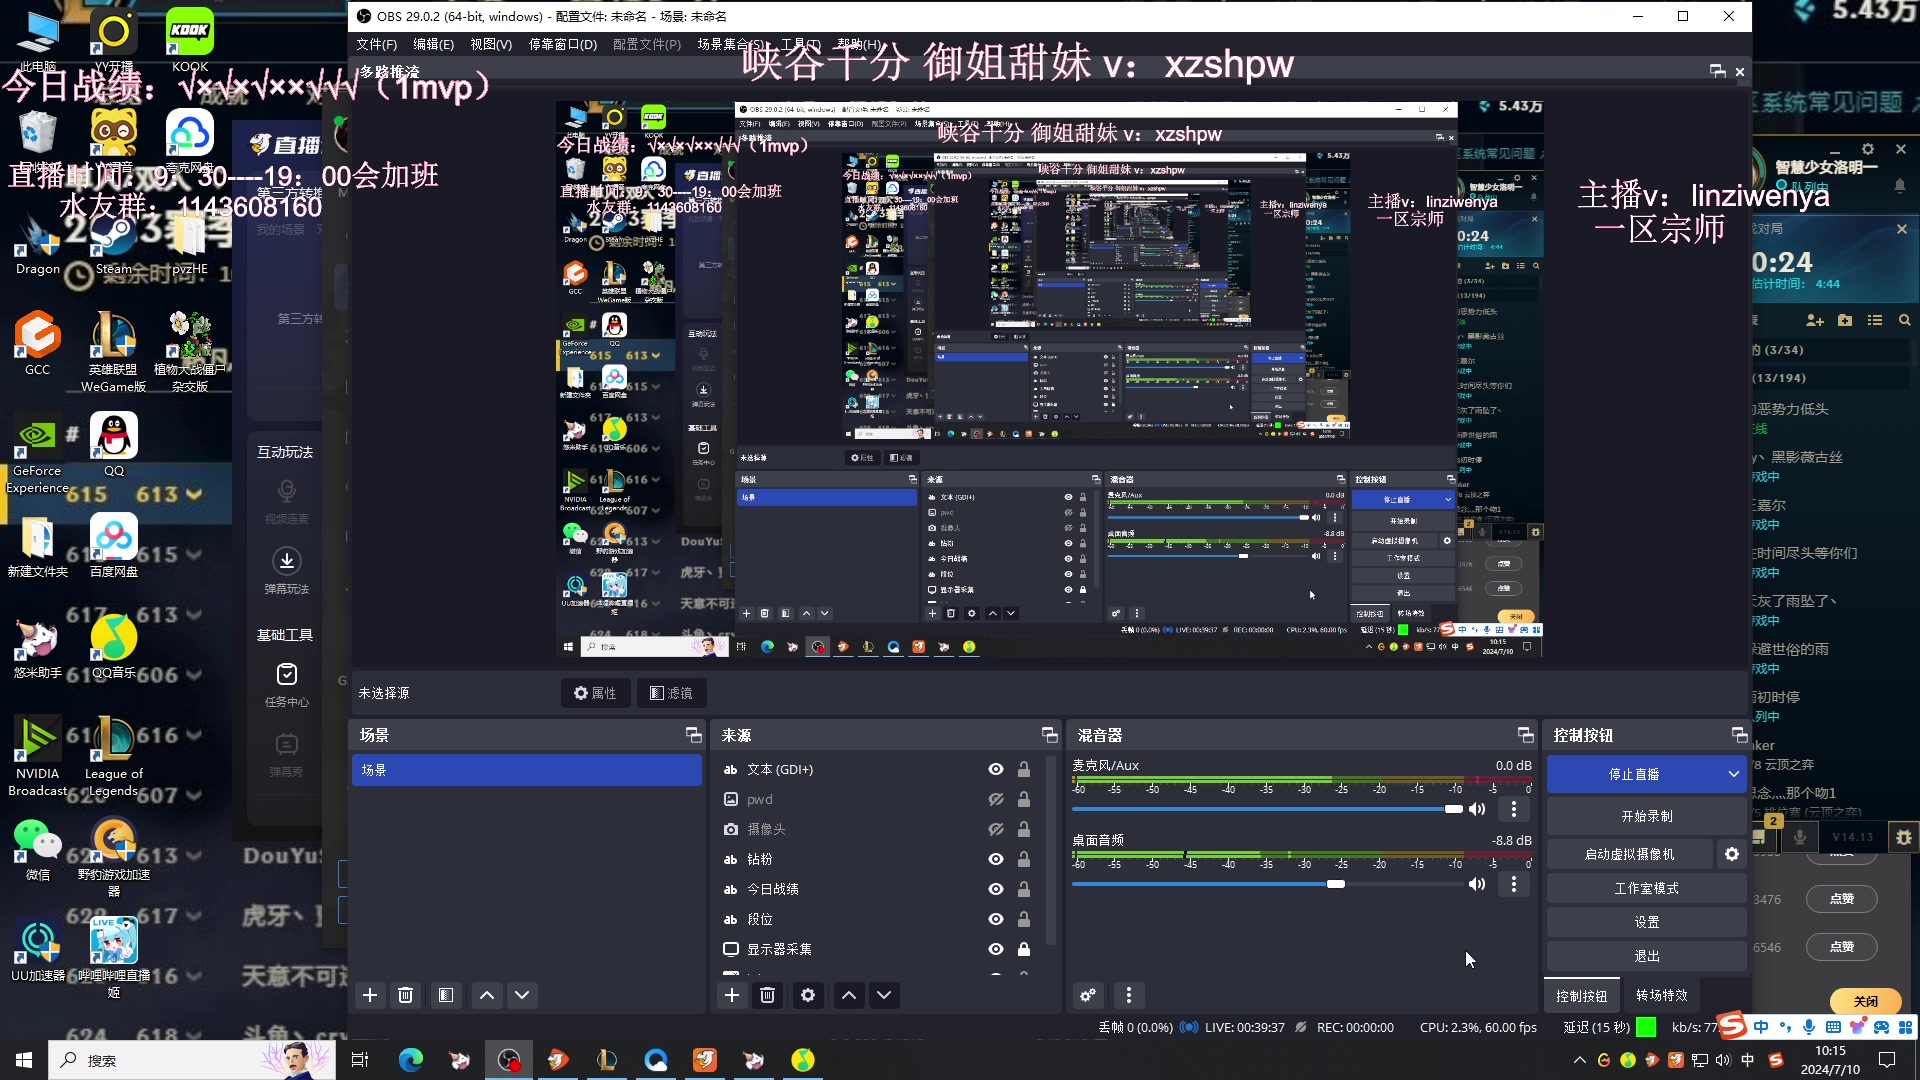Click the 退出 button

point(1647,956)
